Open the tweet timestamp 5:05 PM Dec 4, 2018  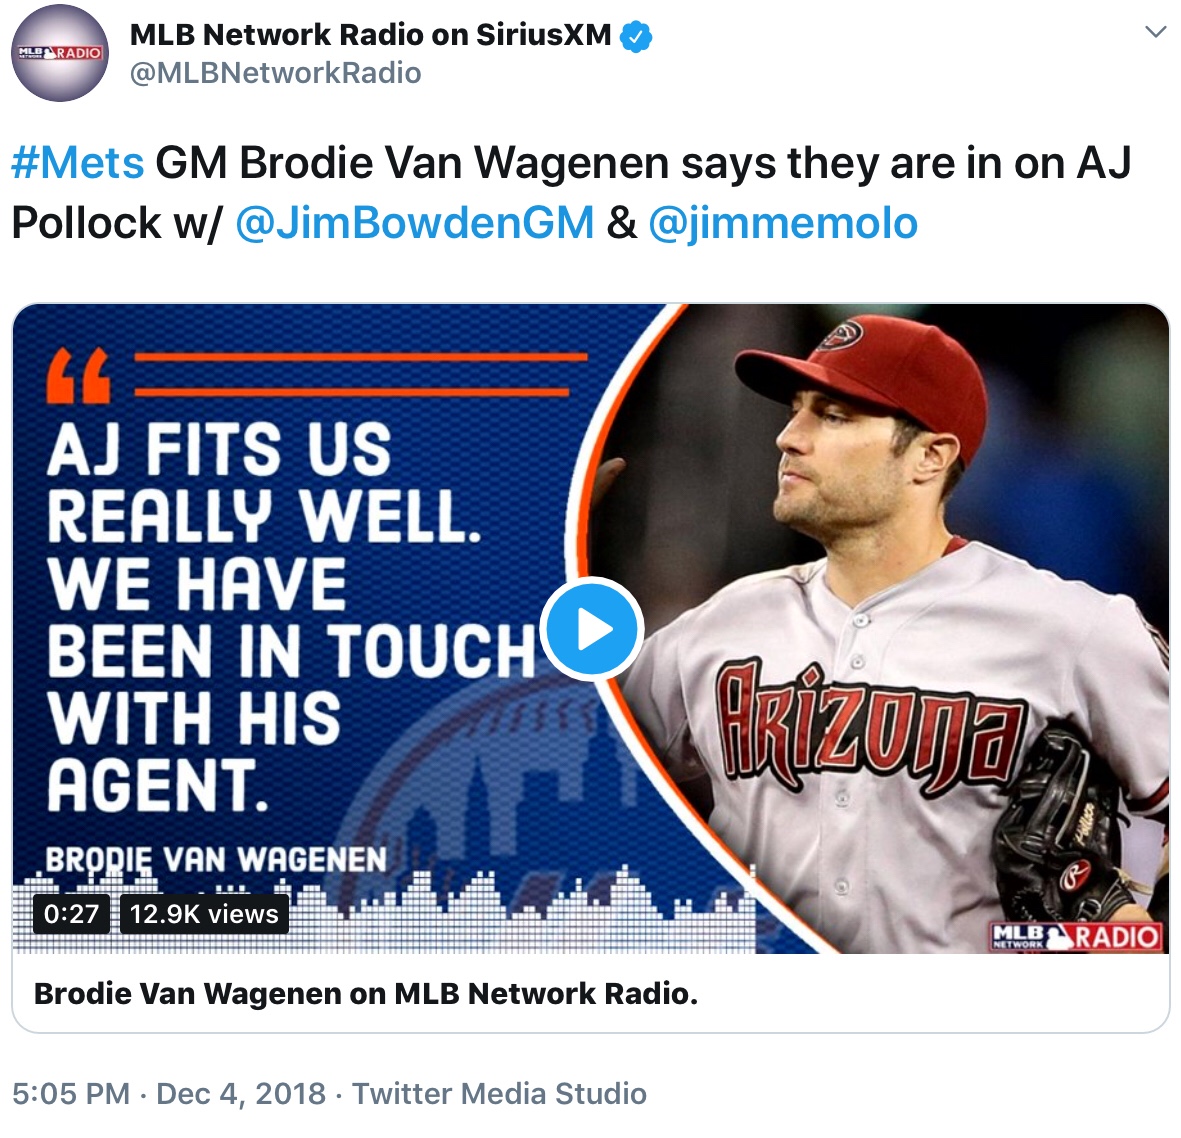pos(169,1094)
